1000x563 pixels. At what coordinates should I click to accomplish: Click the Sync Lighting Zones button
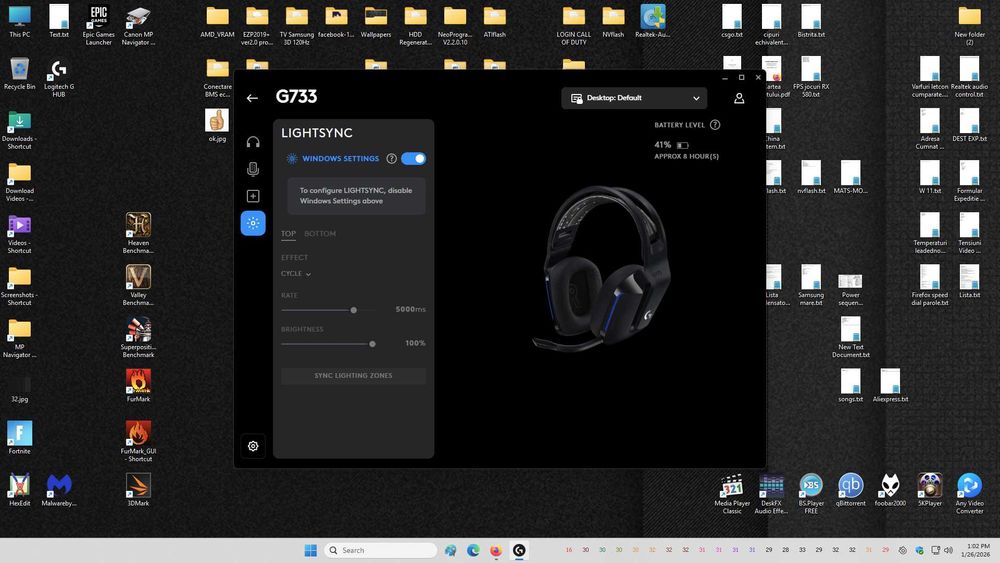coord(353,376)
